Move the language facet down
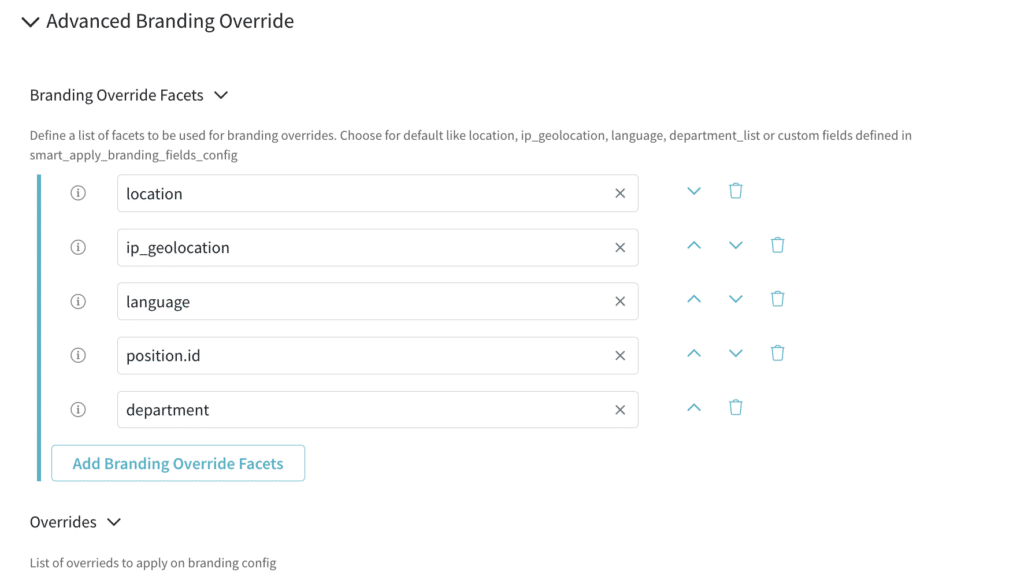The width and height of the screenshot is (1024, 576). pos(735,300)
